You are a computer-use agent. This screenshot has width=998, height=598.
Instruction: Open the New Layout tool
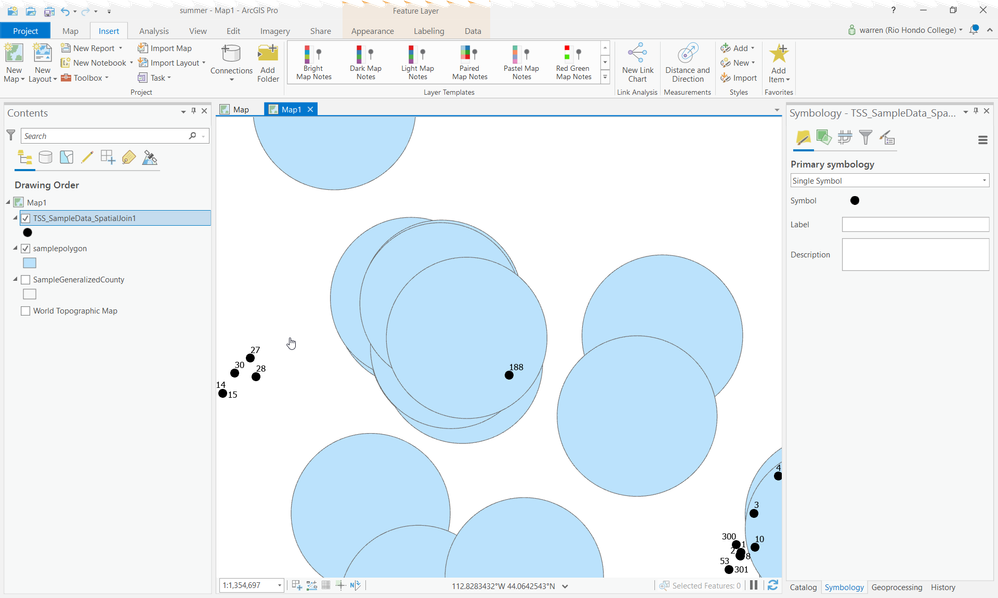point(42,63)
